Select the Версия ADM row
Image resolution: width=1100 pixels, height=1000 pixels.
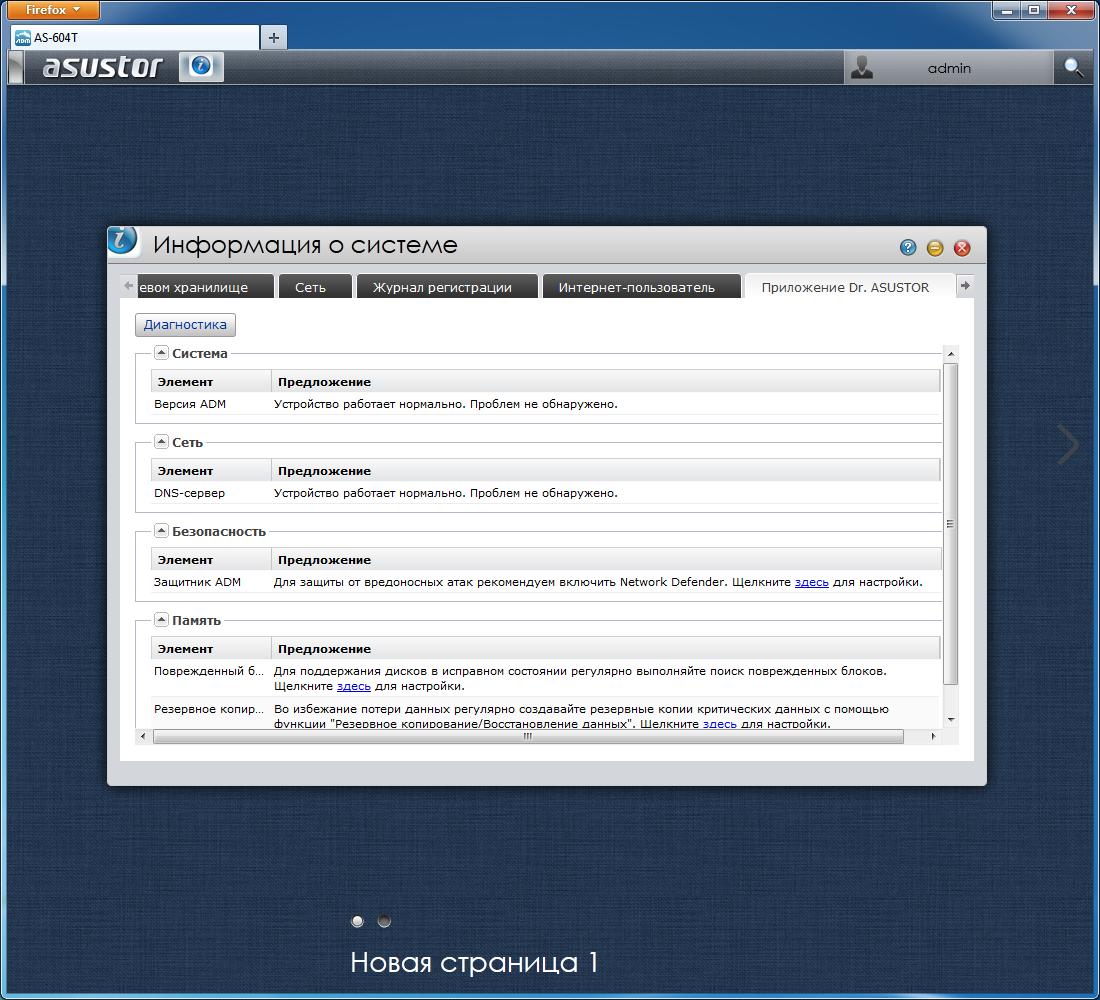click(x=546, y=404)
